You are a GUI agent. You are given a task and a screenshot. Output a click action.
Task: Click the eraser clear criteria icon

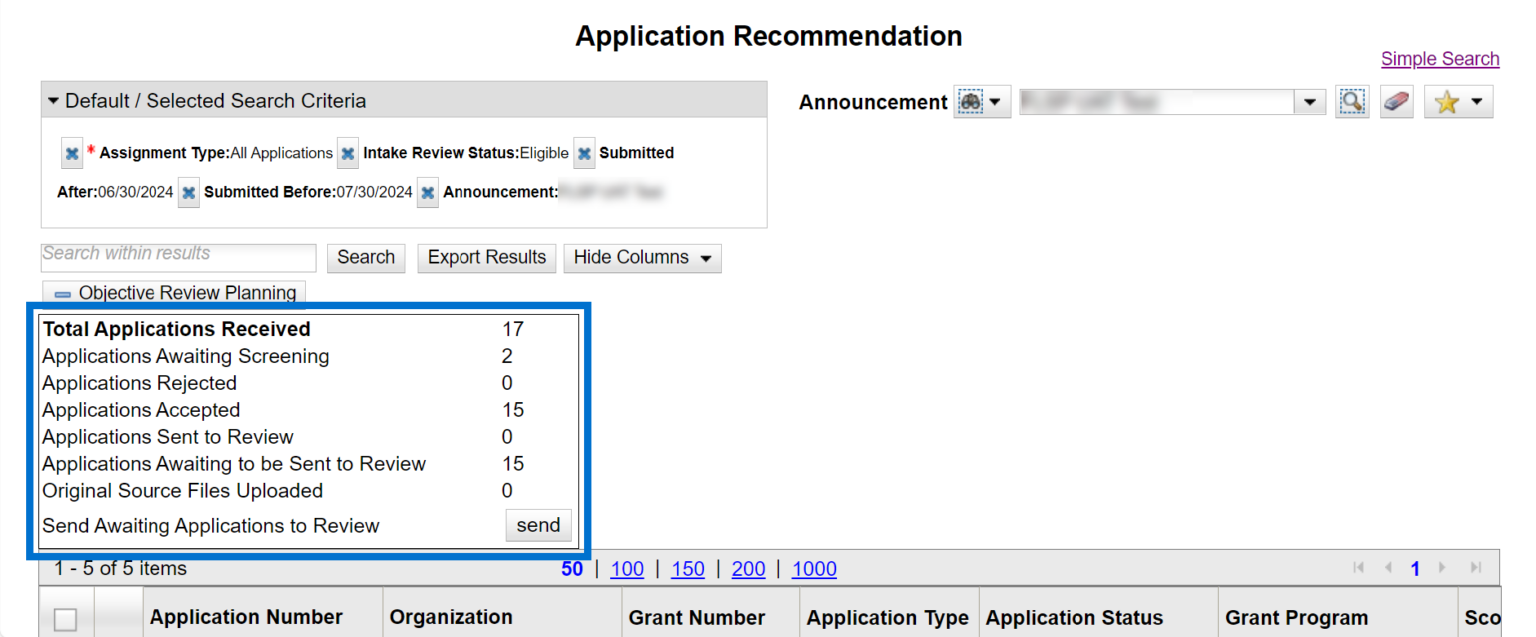click(1397, 102)
